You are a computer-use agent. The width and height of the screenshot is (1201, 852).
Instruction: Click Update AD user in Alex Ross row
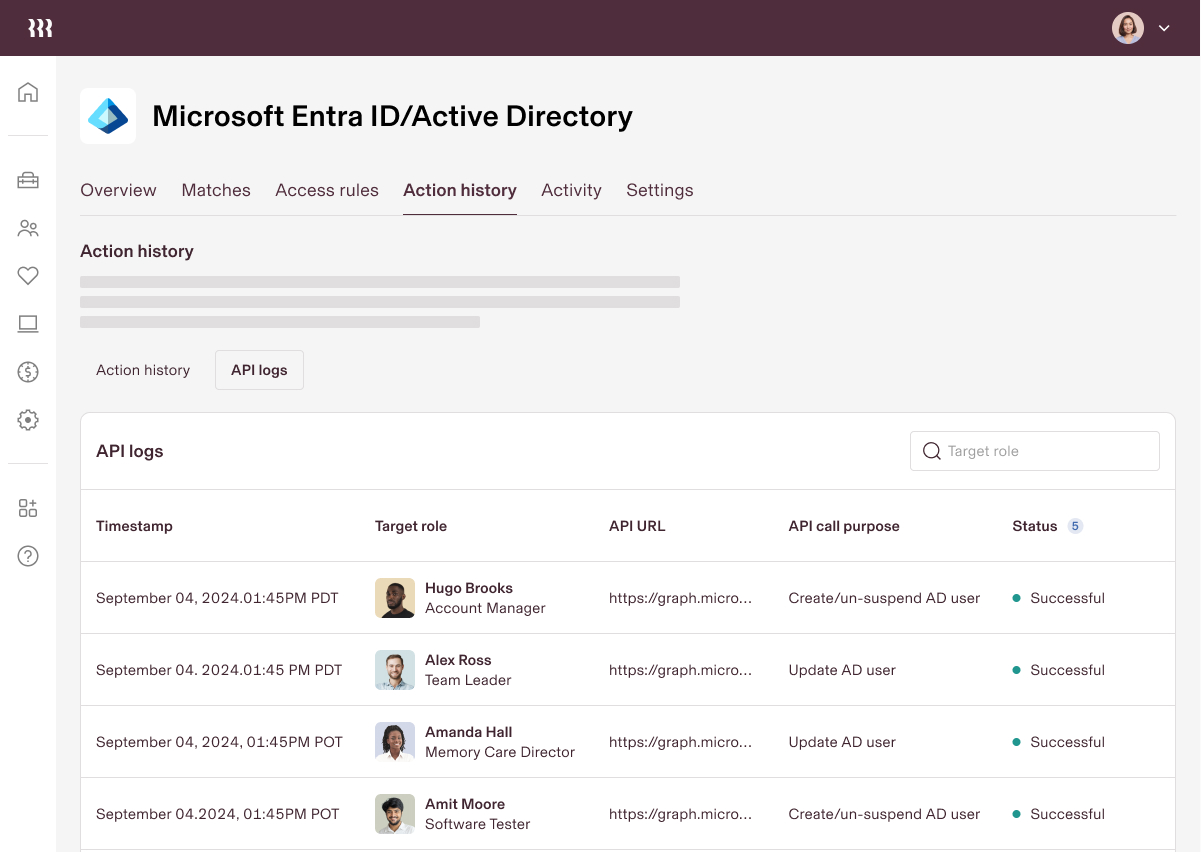842,670
